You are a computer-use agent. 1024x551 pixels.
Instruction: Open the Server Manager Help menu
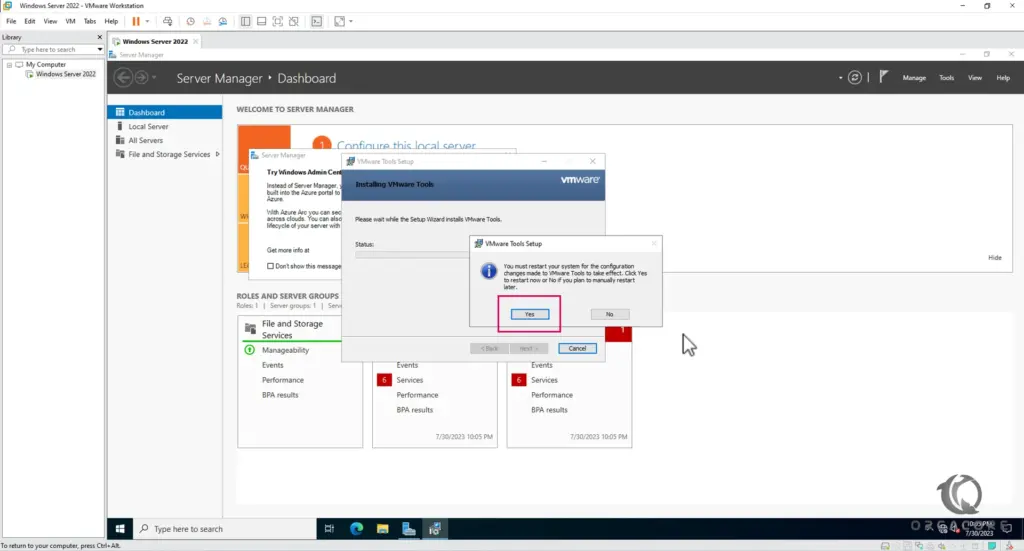1003,78
